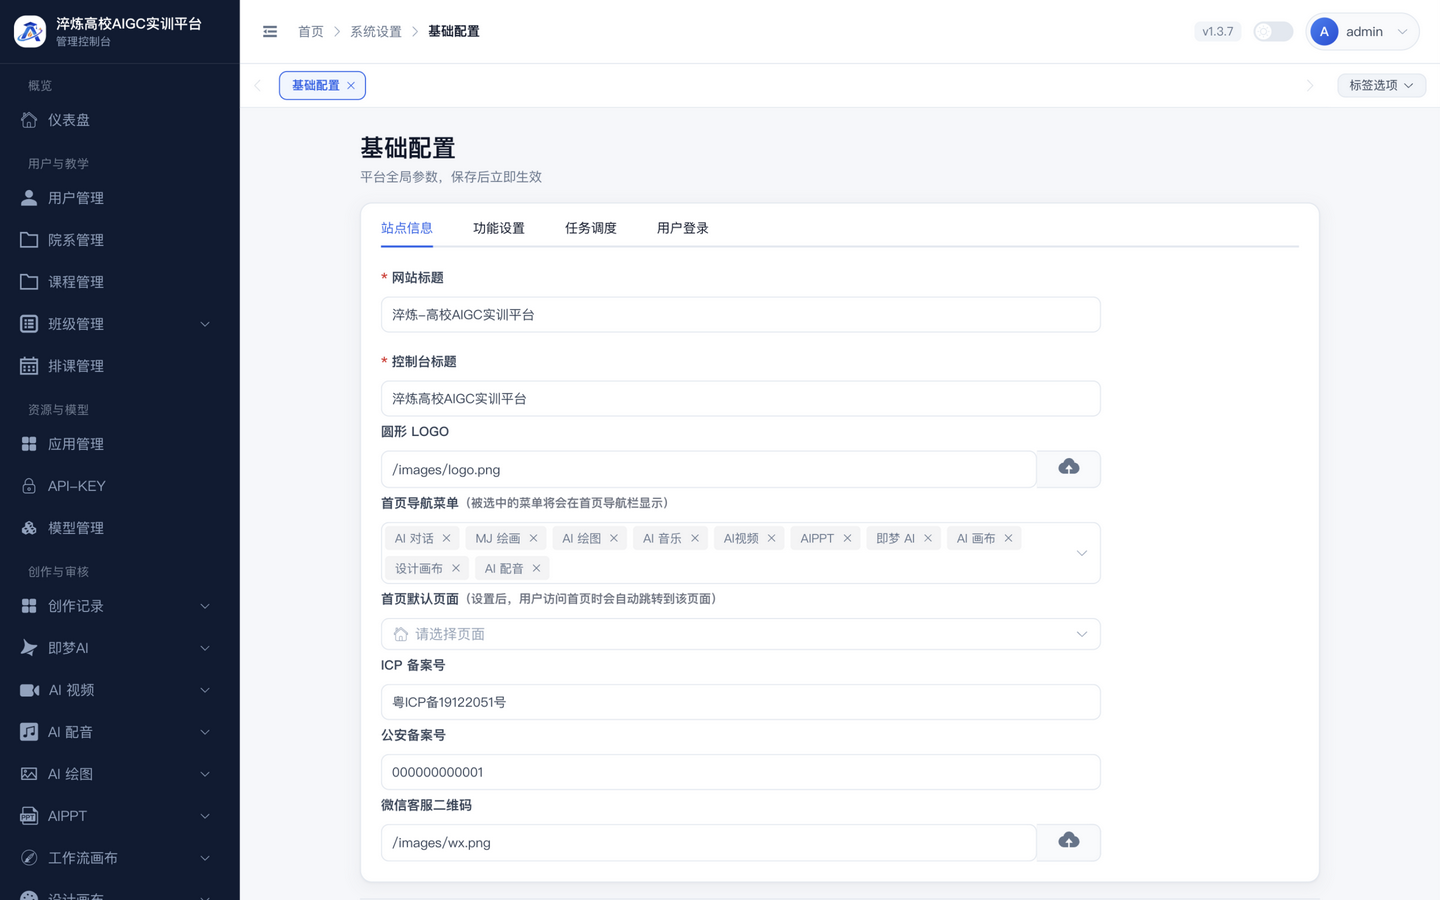
Task: Click the AI 配音 music icon
Action: tap(29, 732)
